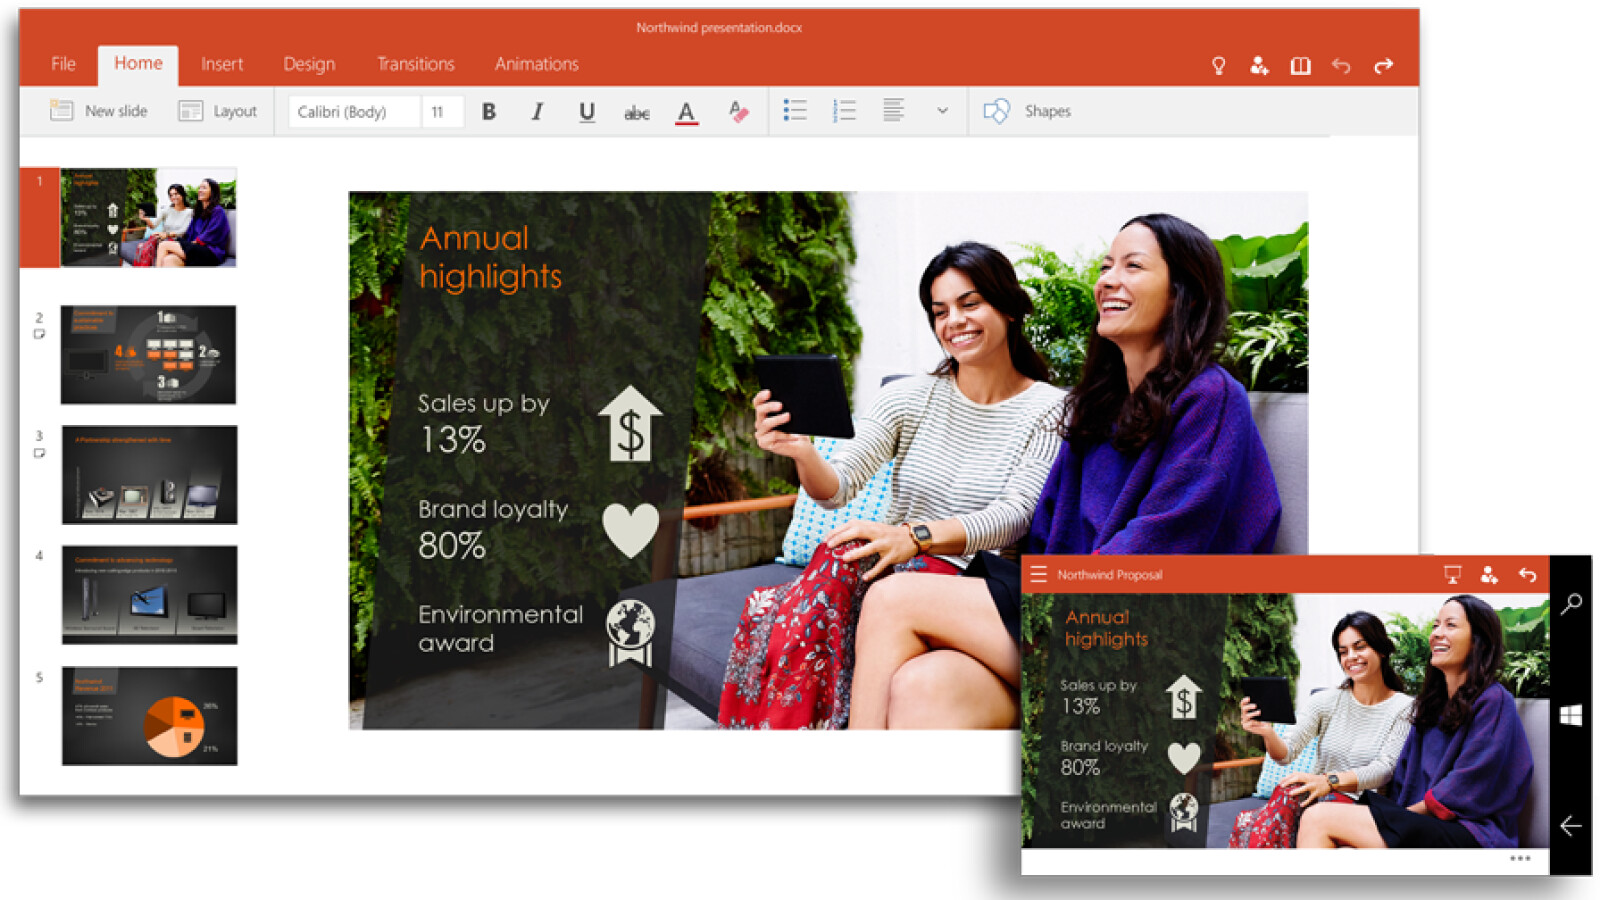Image resolution: width=1600 pixels, height=900 pixels.
Task: Open the Insert tab
Action: tap(221, 64)
